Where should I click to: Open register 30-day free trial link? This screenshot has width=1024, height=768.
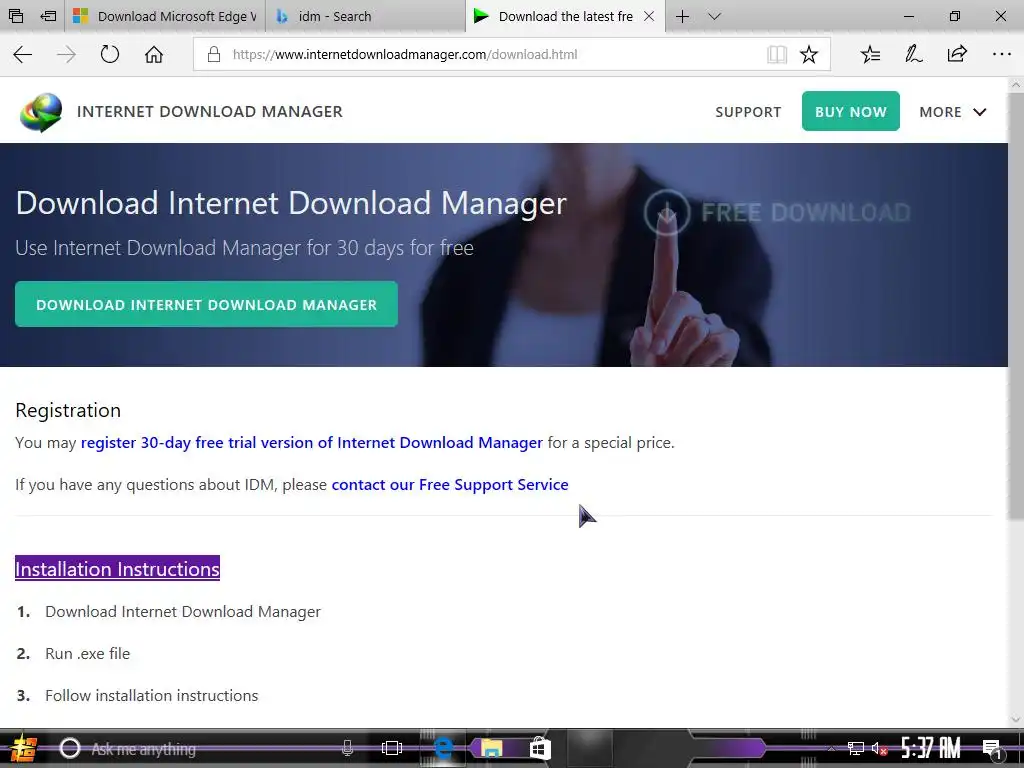tap(312, 443)
